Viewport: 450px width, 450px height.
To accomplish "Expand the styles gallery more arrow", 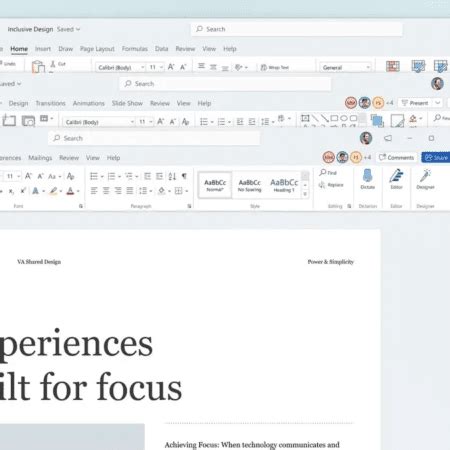I will (305, 194).
